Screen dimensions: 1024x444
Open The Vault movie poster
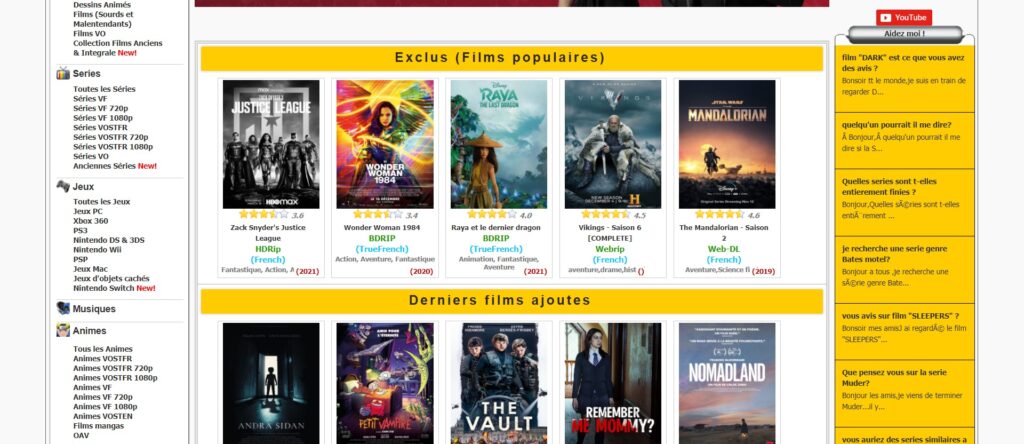[499, 383]
